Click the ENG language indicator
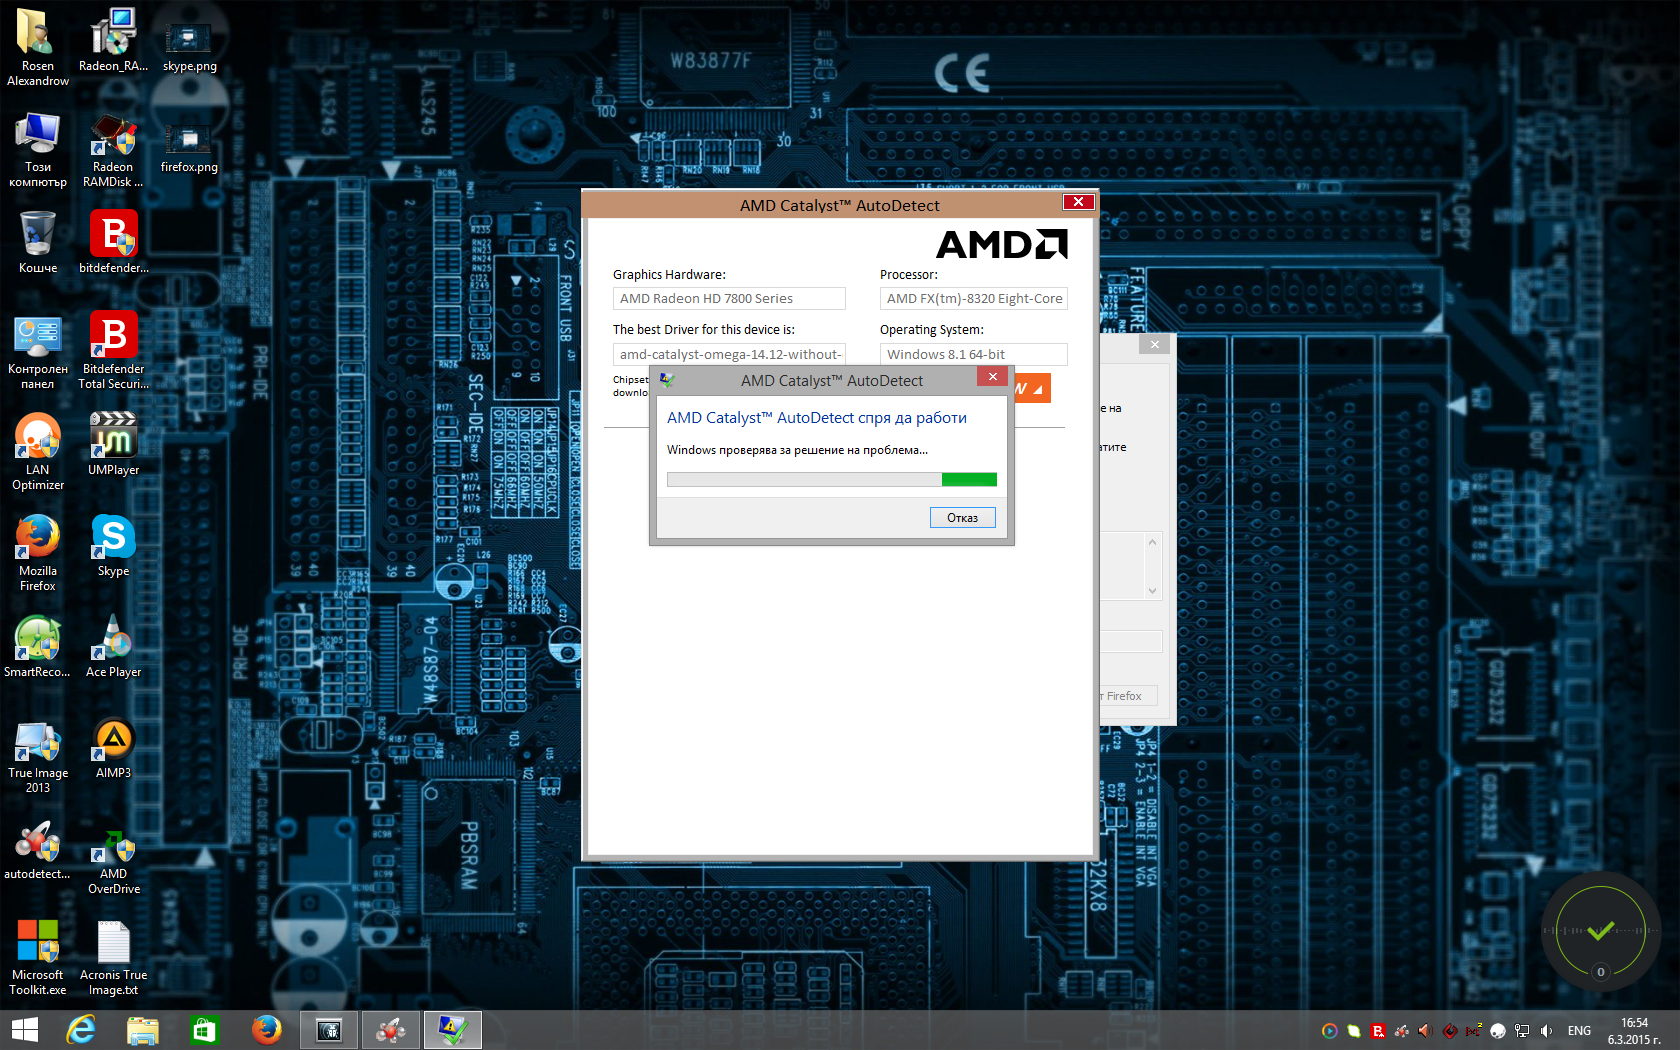 click(x=1579, y=1031)
